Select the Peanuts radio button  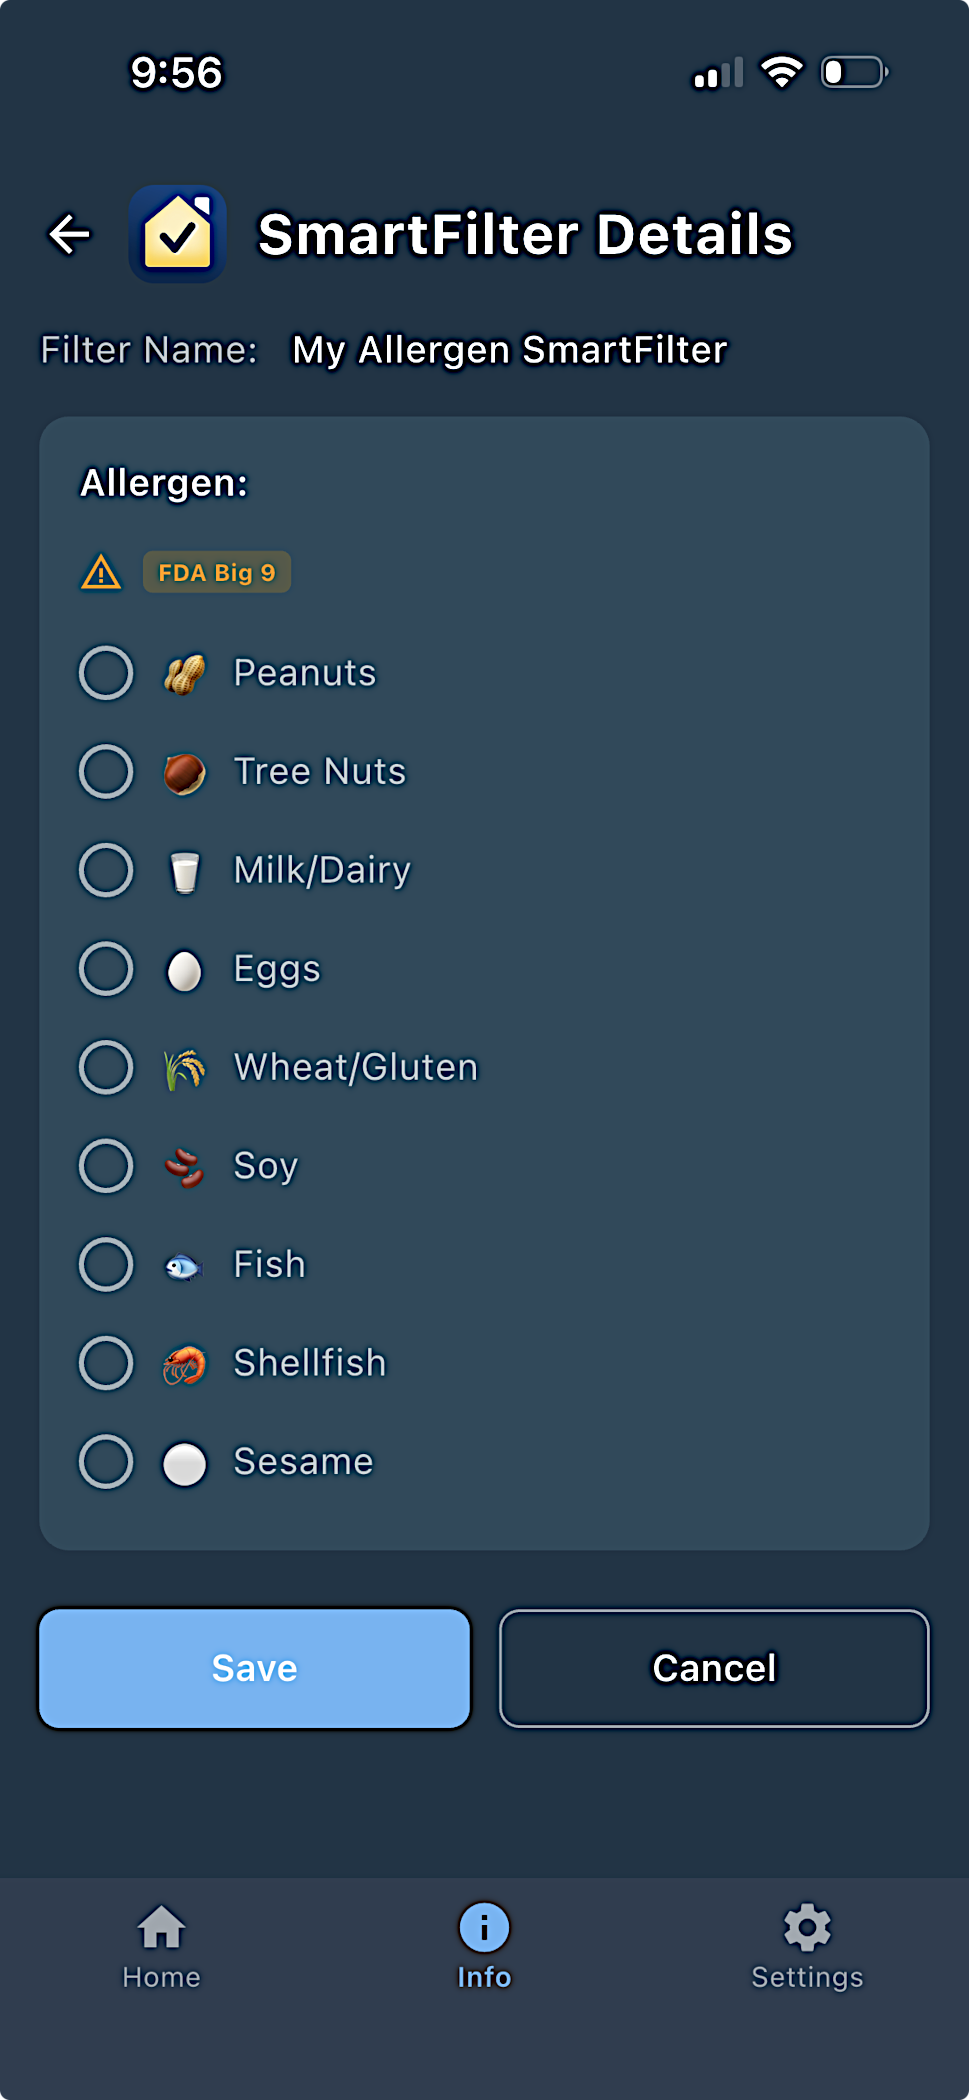(x=106, y=673)
